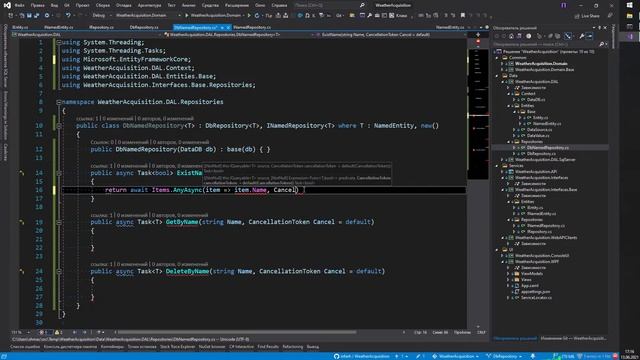Click the Solution Explorer back navigation icon

coord(497,36)
